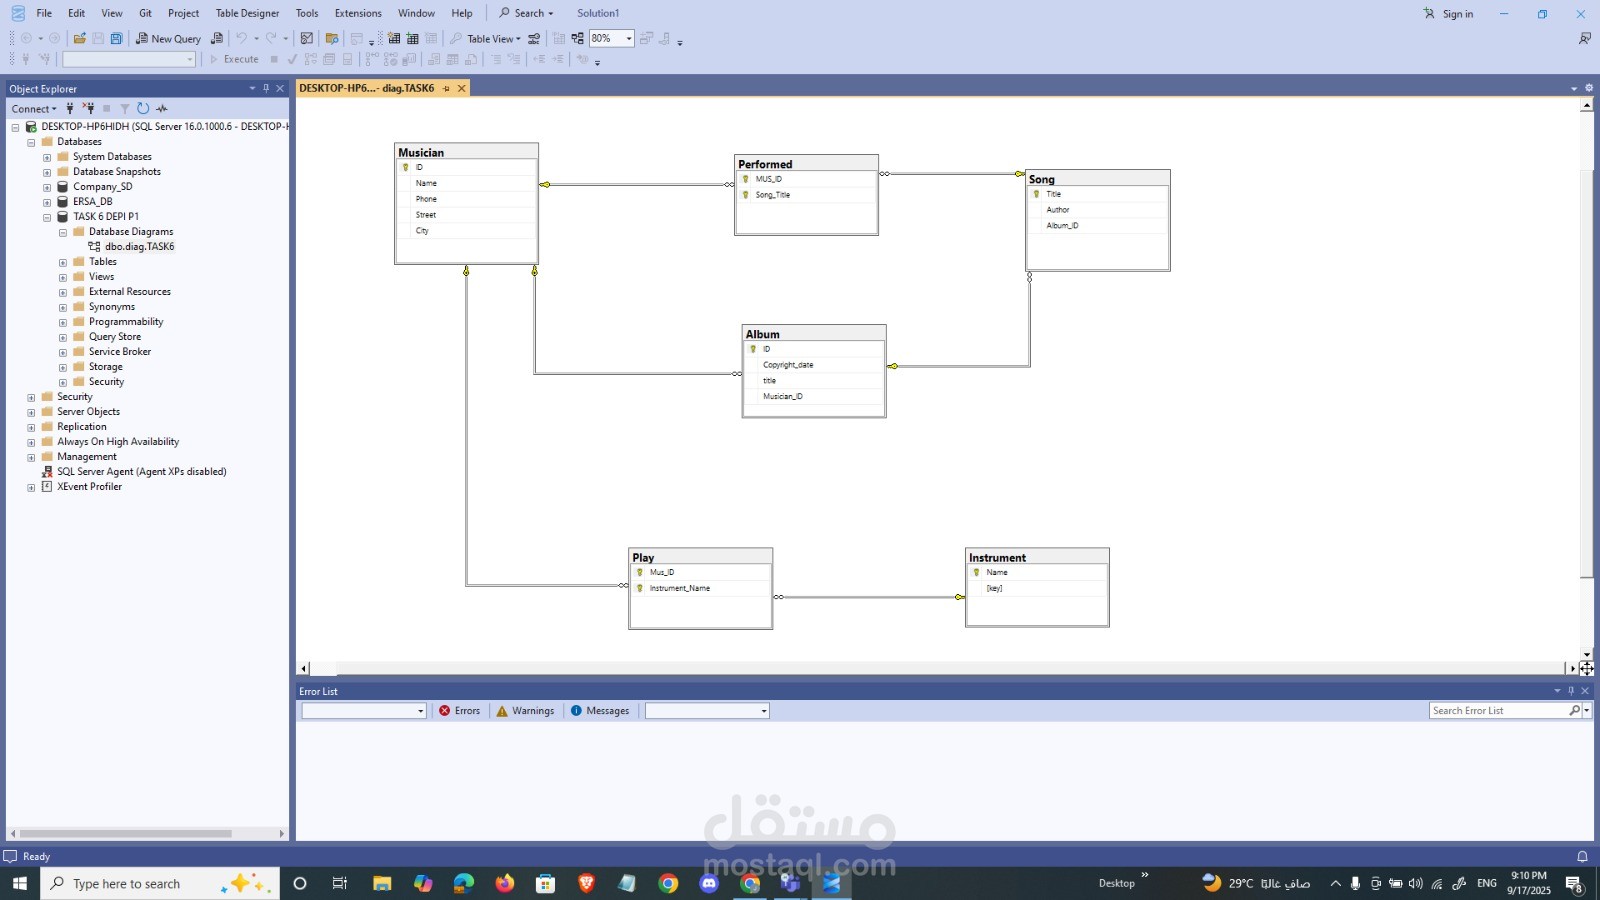The height and width of the screenshot is (900, 1600).
Task: Click the Activity Monitor pulse icon
Action: (x=162, y=108)
